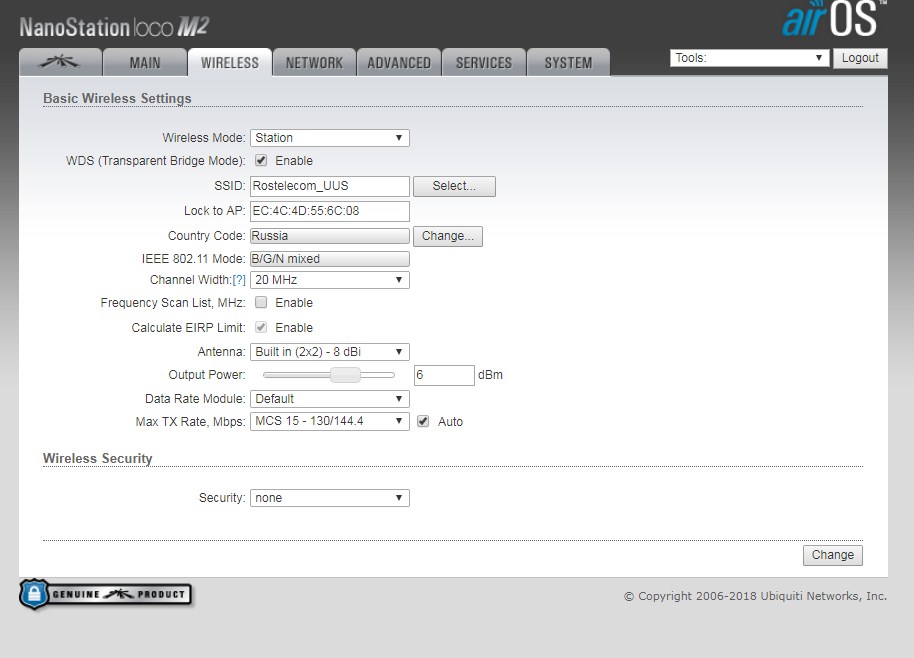Select the WIRELESS tab
Viewport: 914px width, 658px height.
pos(230,62)
